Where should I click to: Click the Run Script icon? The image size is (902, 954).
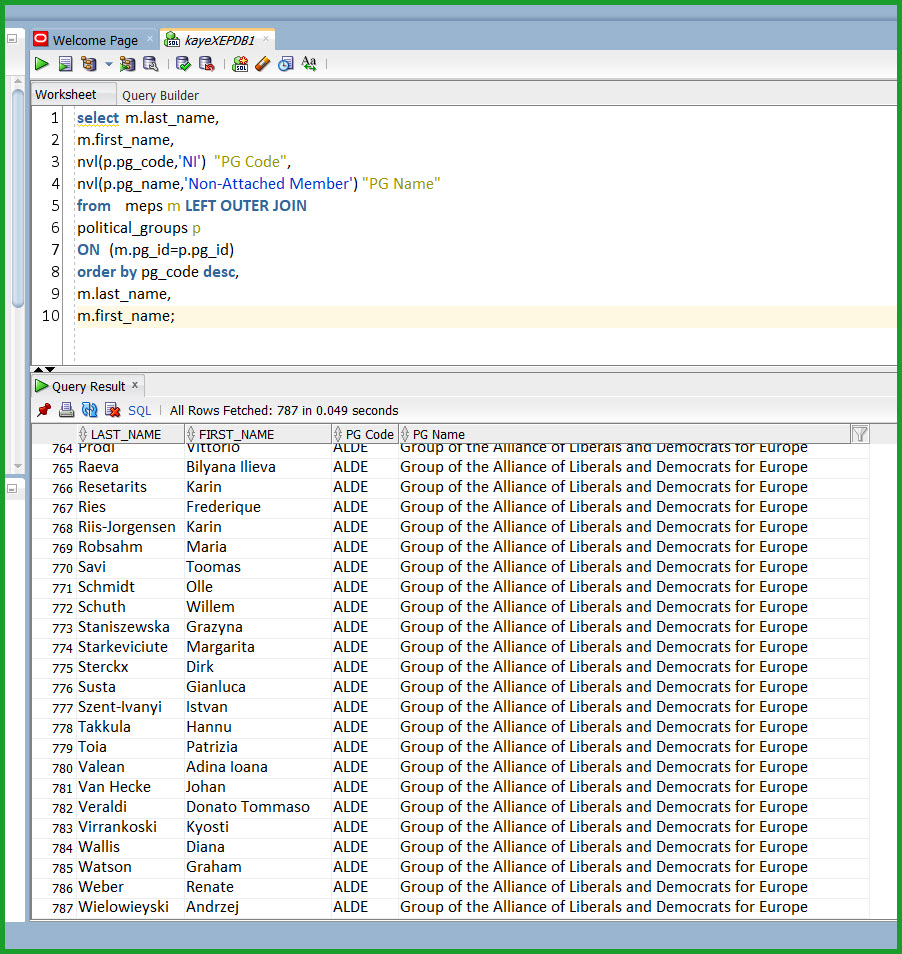65,63
